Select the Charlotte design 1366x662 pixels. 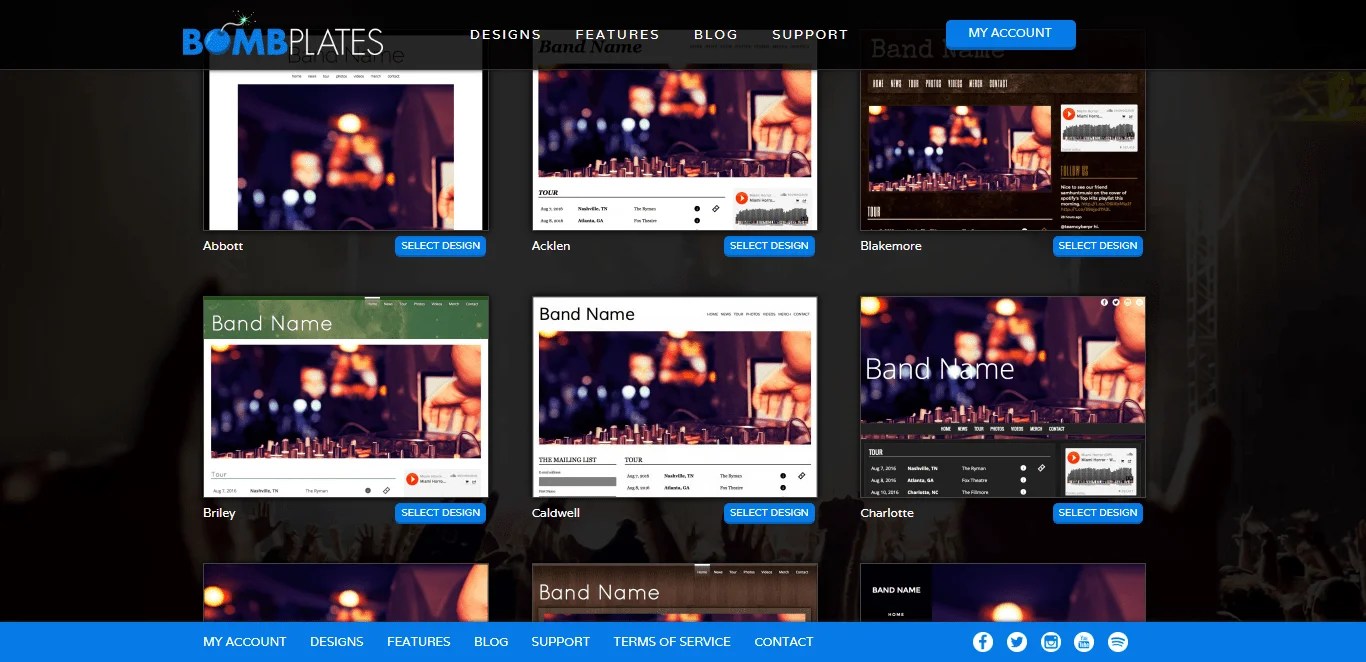[x=1098, y=513]
